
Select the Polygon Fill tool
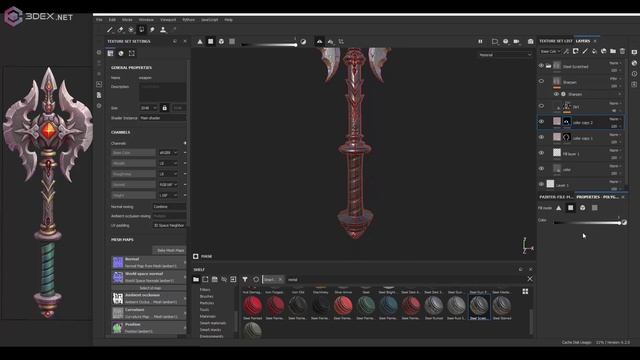(141, 30)
